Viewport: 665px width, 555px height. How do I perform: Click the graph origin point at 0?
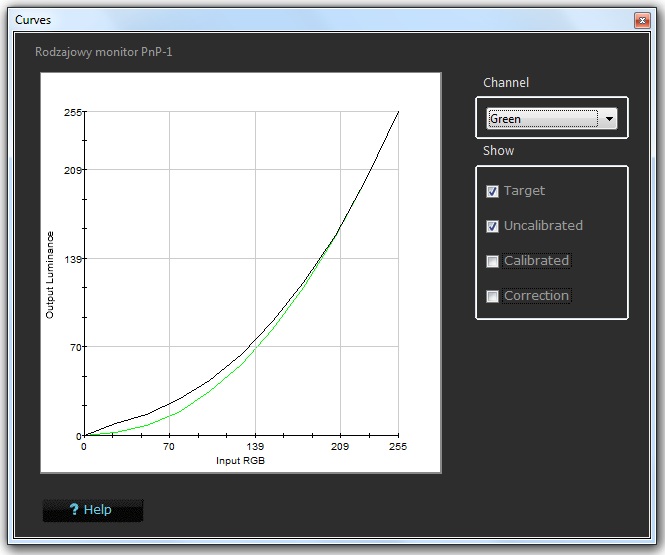[x=85, y=436]
